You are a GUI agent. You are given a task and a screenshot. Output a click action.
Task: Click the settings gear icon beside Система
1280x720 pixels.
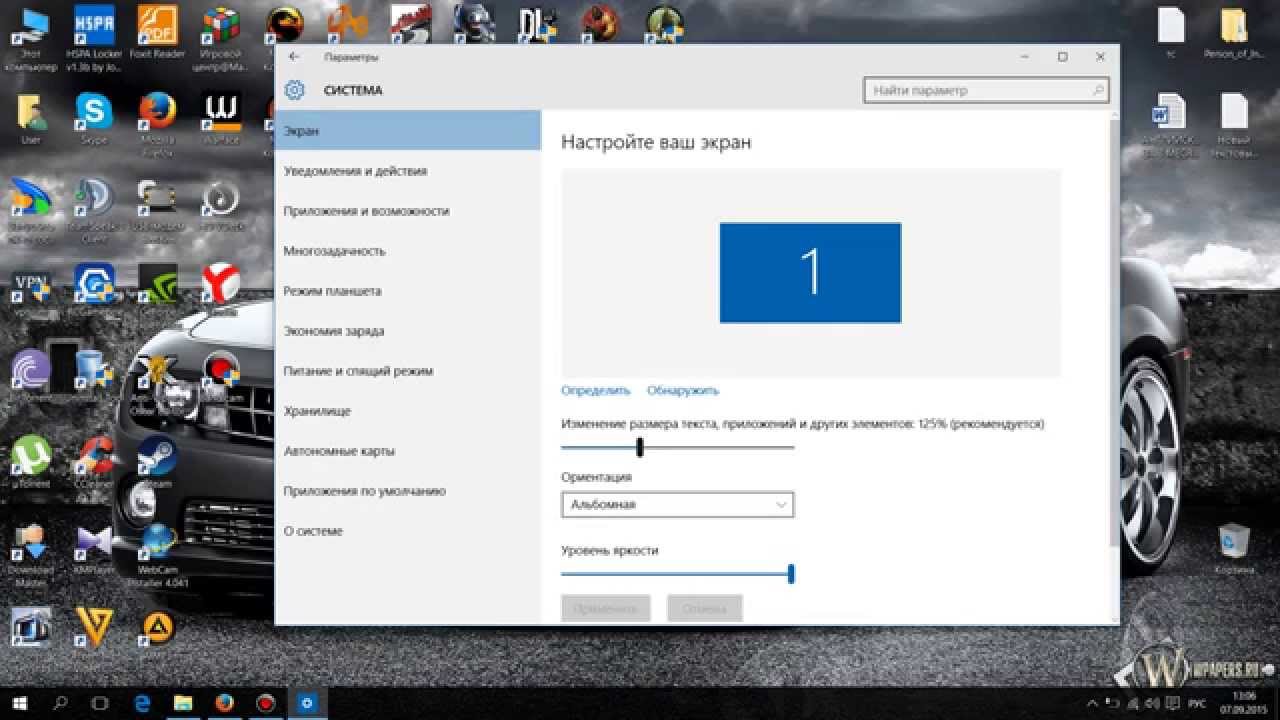[x=294, y=90]
